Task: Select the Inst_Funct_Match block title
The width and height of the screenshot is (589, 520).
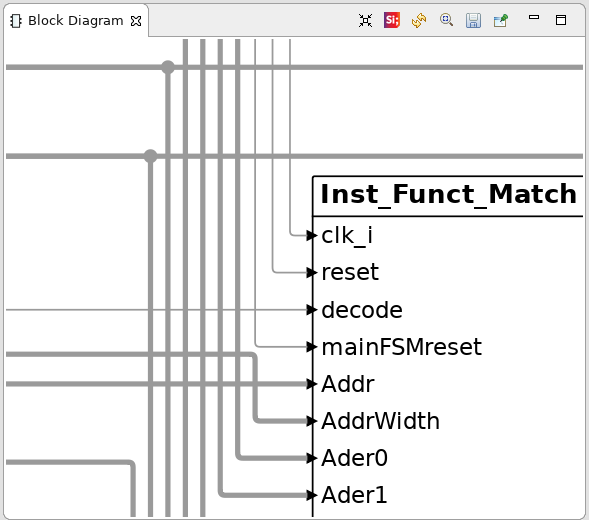Action: point(448,194)
